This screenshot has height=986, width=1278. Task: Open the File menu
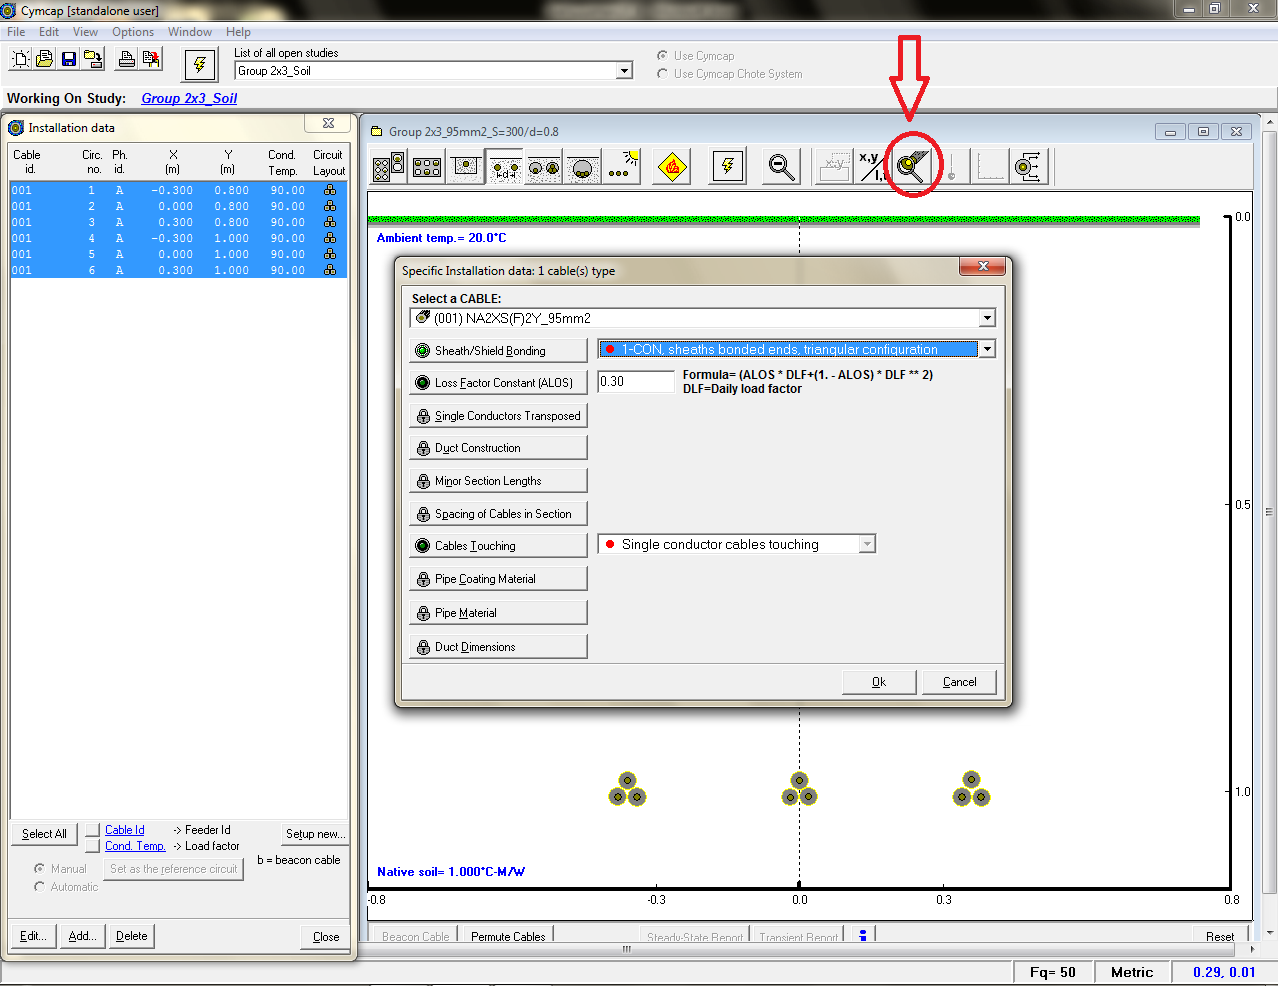click(16, 32)
